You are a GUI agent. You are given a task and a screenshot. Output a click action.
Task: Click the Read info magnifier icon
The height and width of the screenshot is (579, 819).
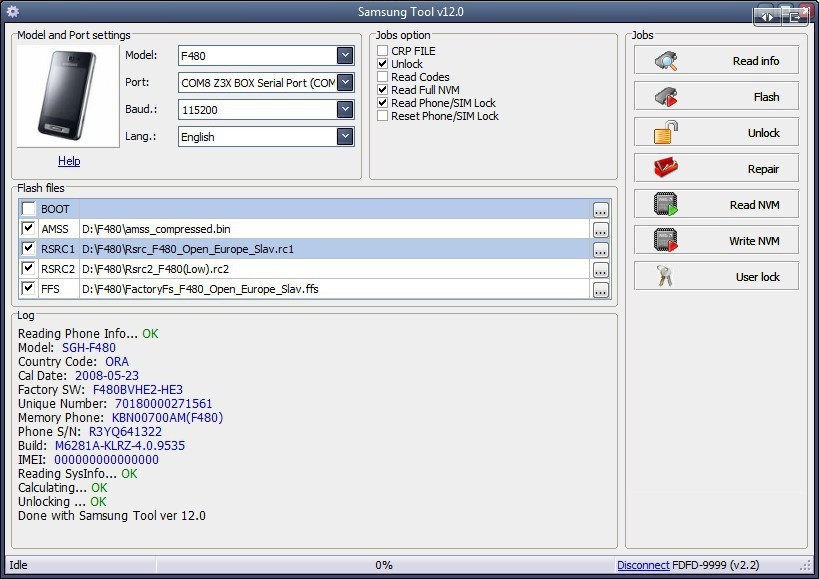(x=667, y=61)
